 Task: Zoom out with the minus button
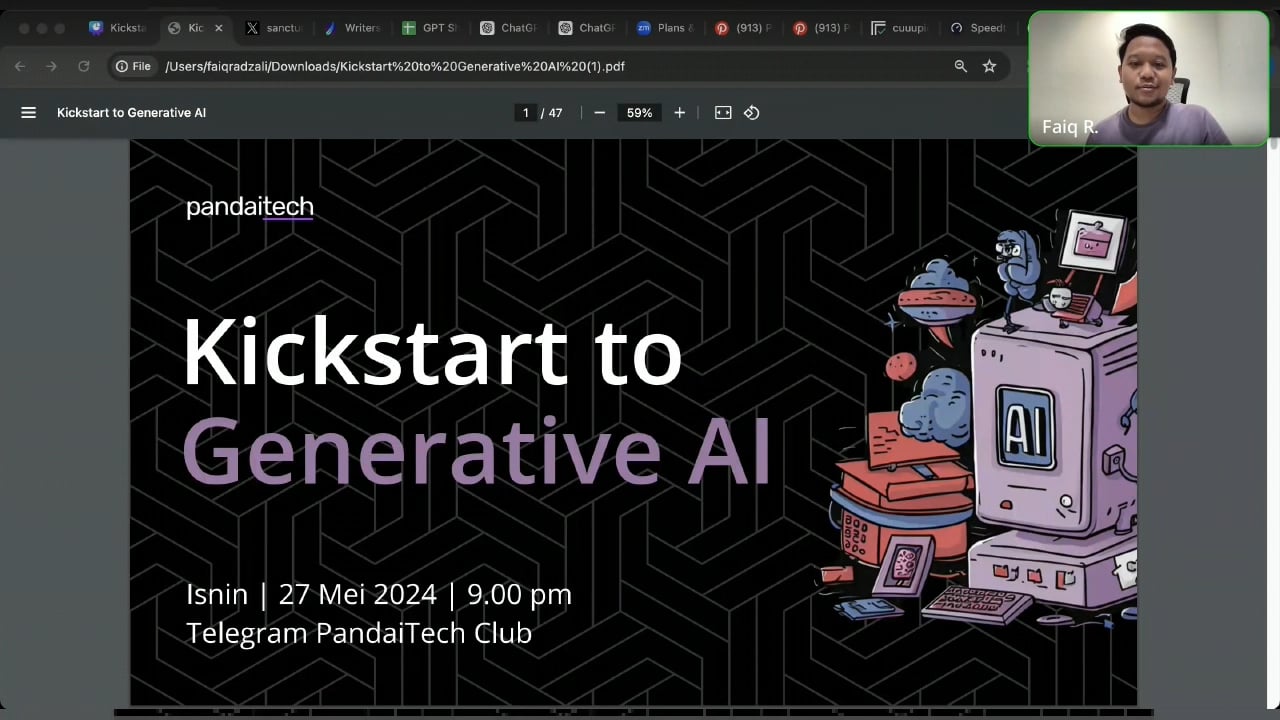pyautogui.click(x=599, y=113)
